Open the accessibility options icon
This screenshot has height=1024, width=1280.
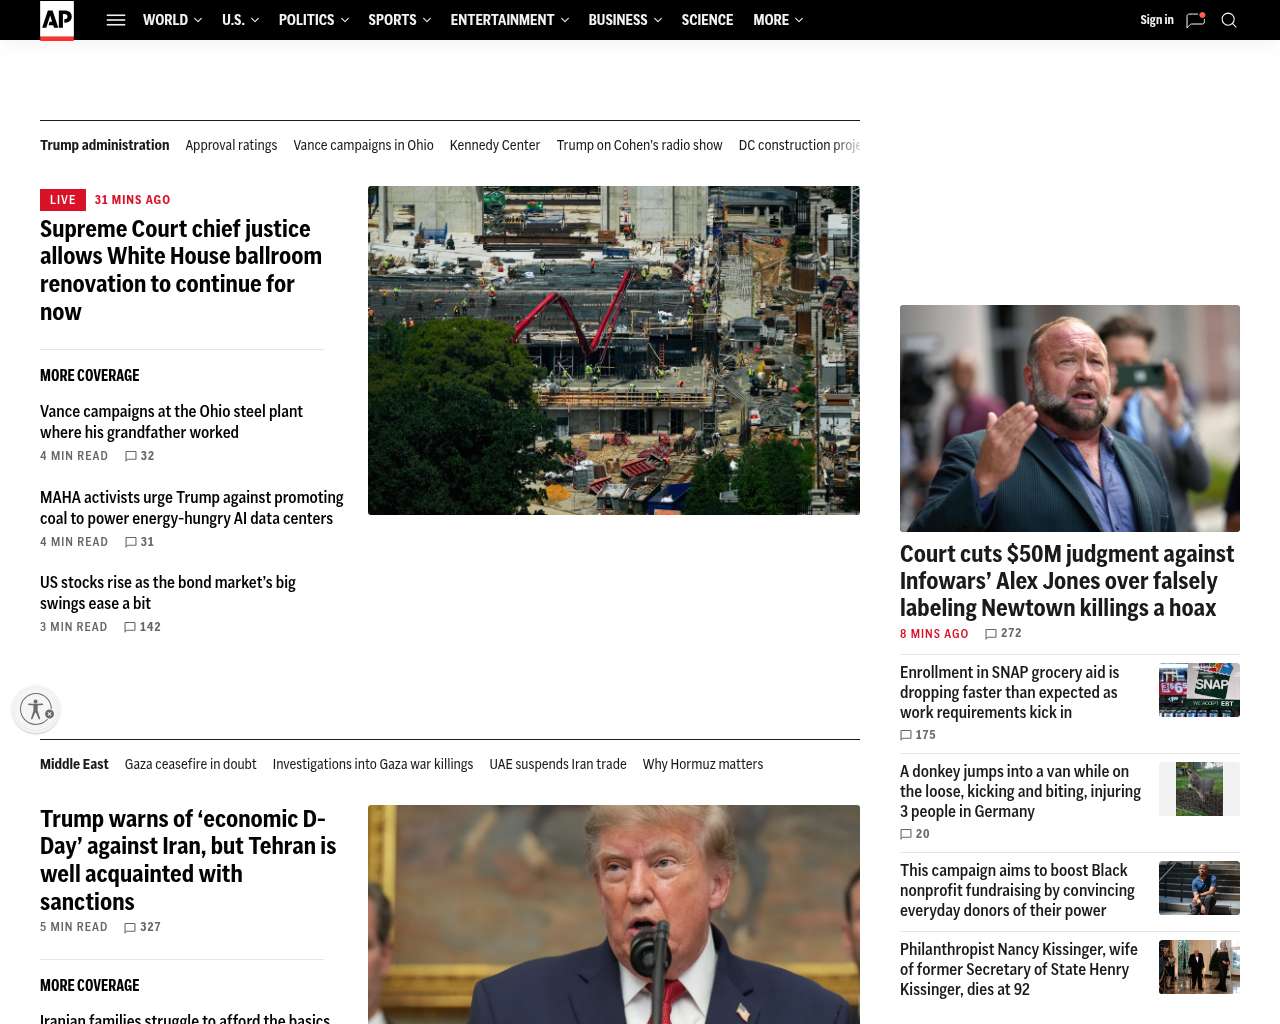pyautogui.click(x=37, y=709)
